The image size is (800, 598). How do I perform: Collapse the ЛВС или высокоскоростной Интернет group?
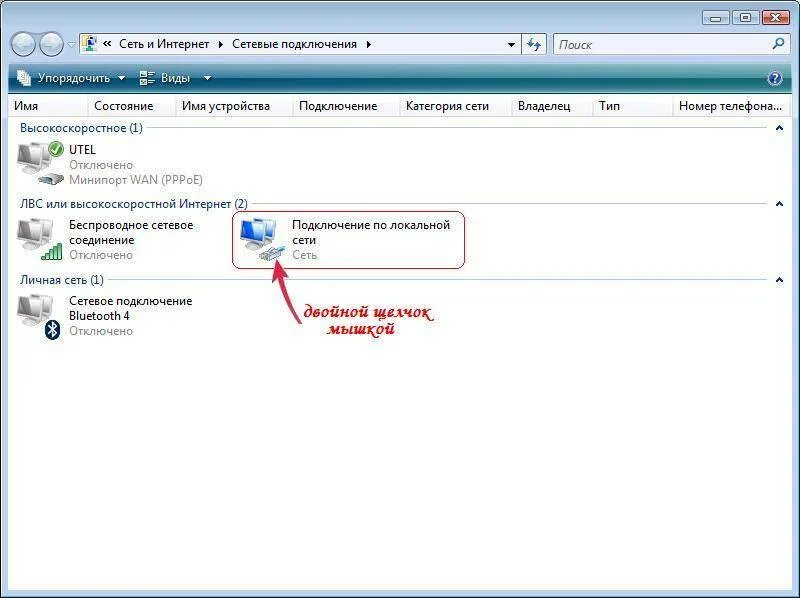click(779, 204)
